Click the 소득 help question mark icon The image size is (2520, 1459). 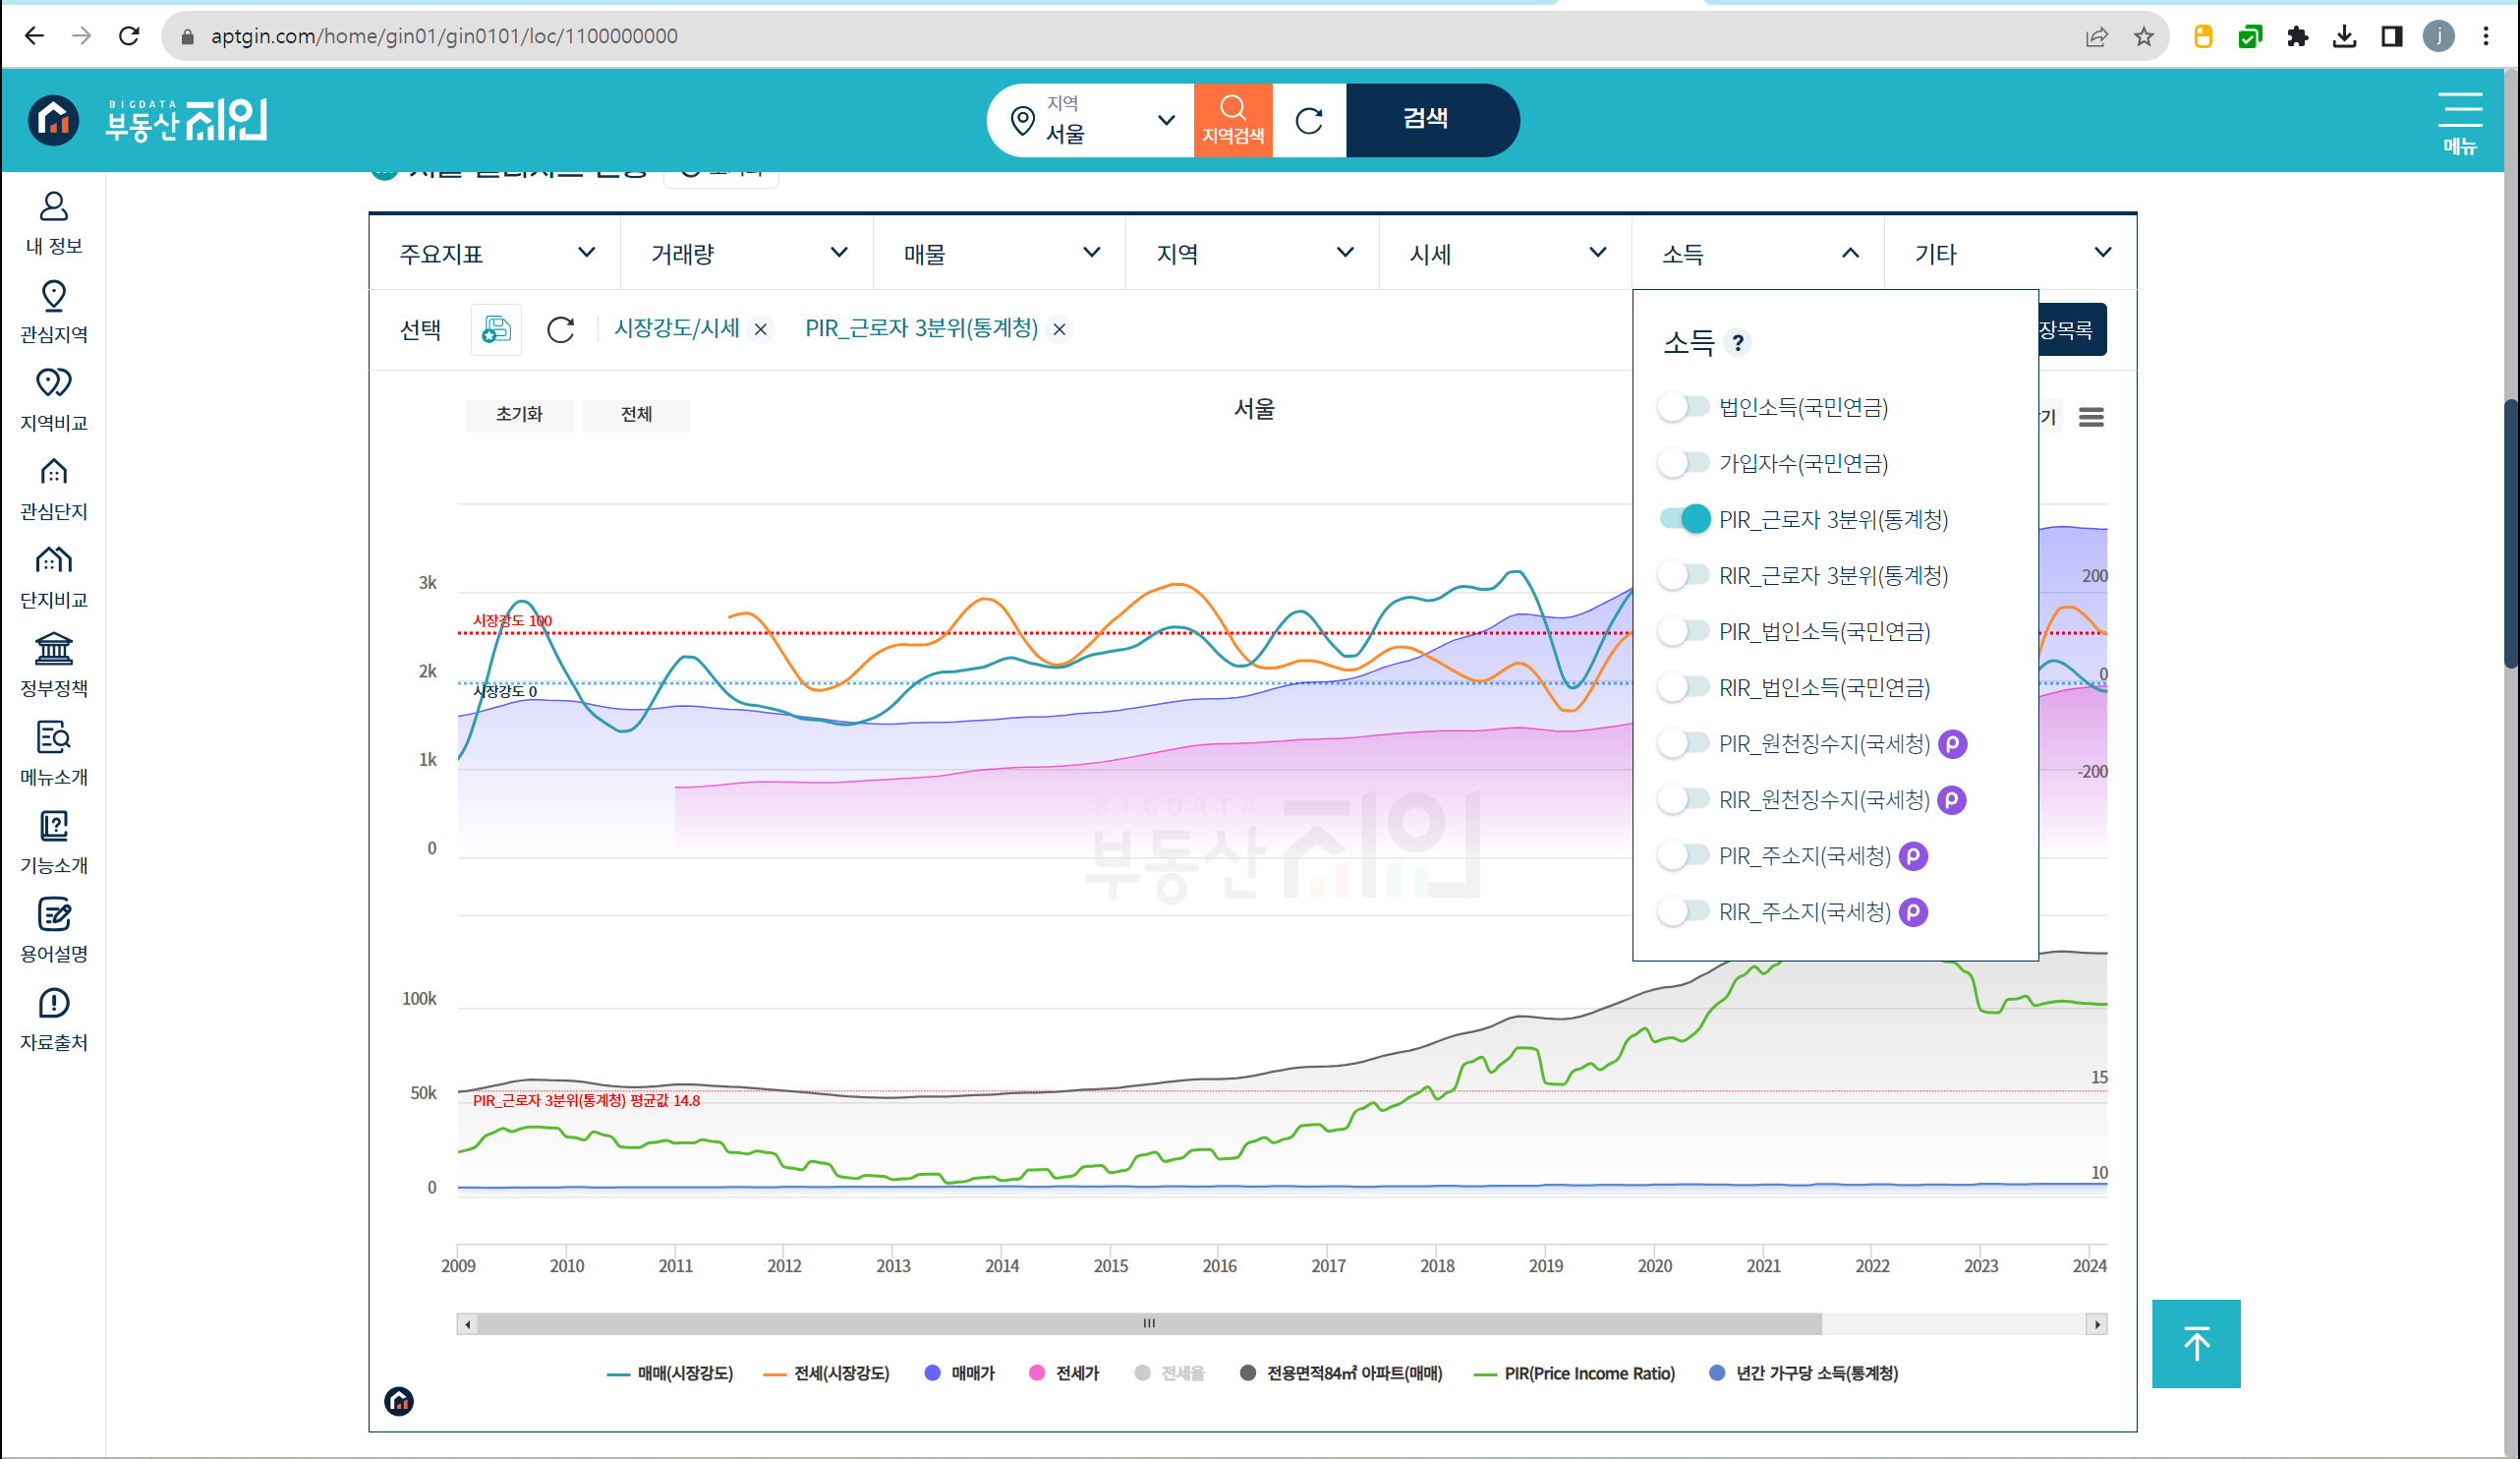tap(1738, 343)
